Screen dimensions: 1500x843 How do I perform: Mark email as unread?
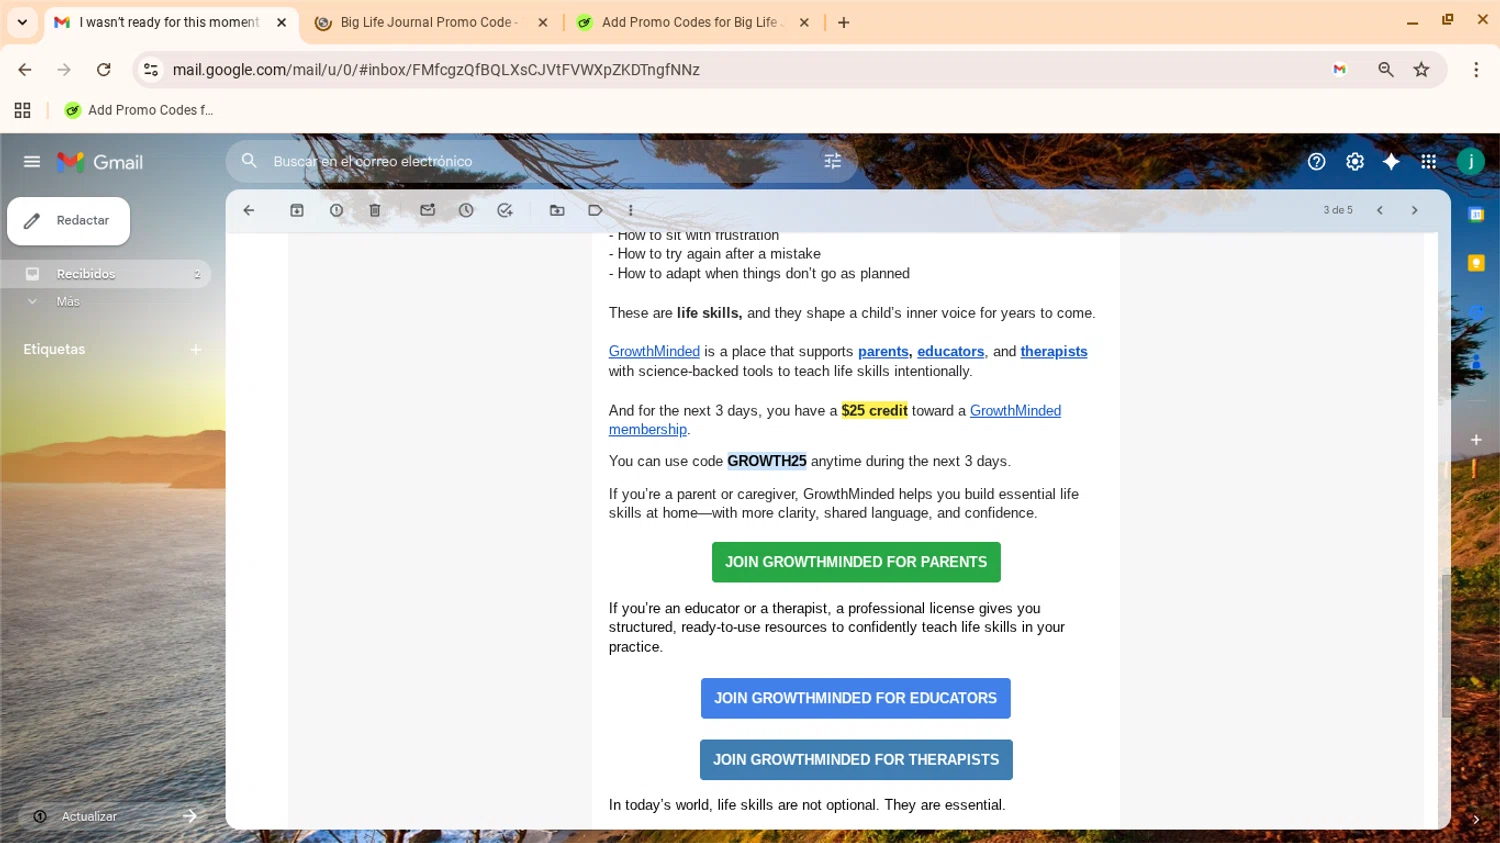tap(427, 210)
